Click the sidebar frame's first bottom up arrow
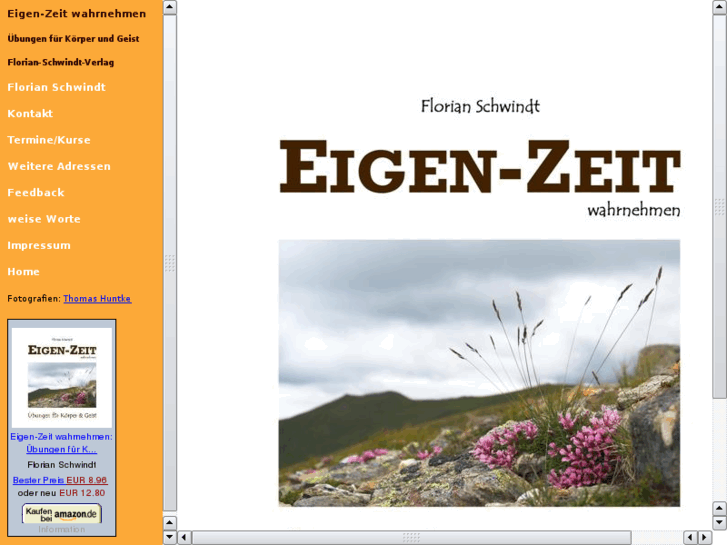This screenshot has height=545, width=727. pos(170,523)
